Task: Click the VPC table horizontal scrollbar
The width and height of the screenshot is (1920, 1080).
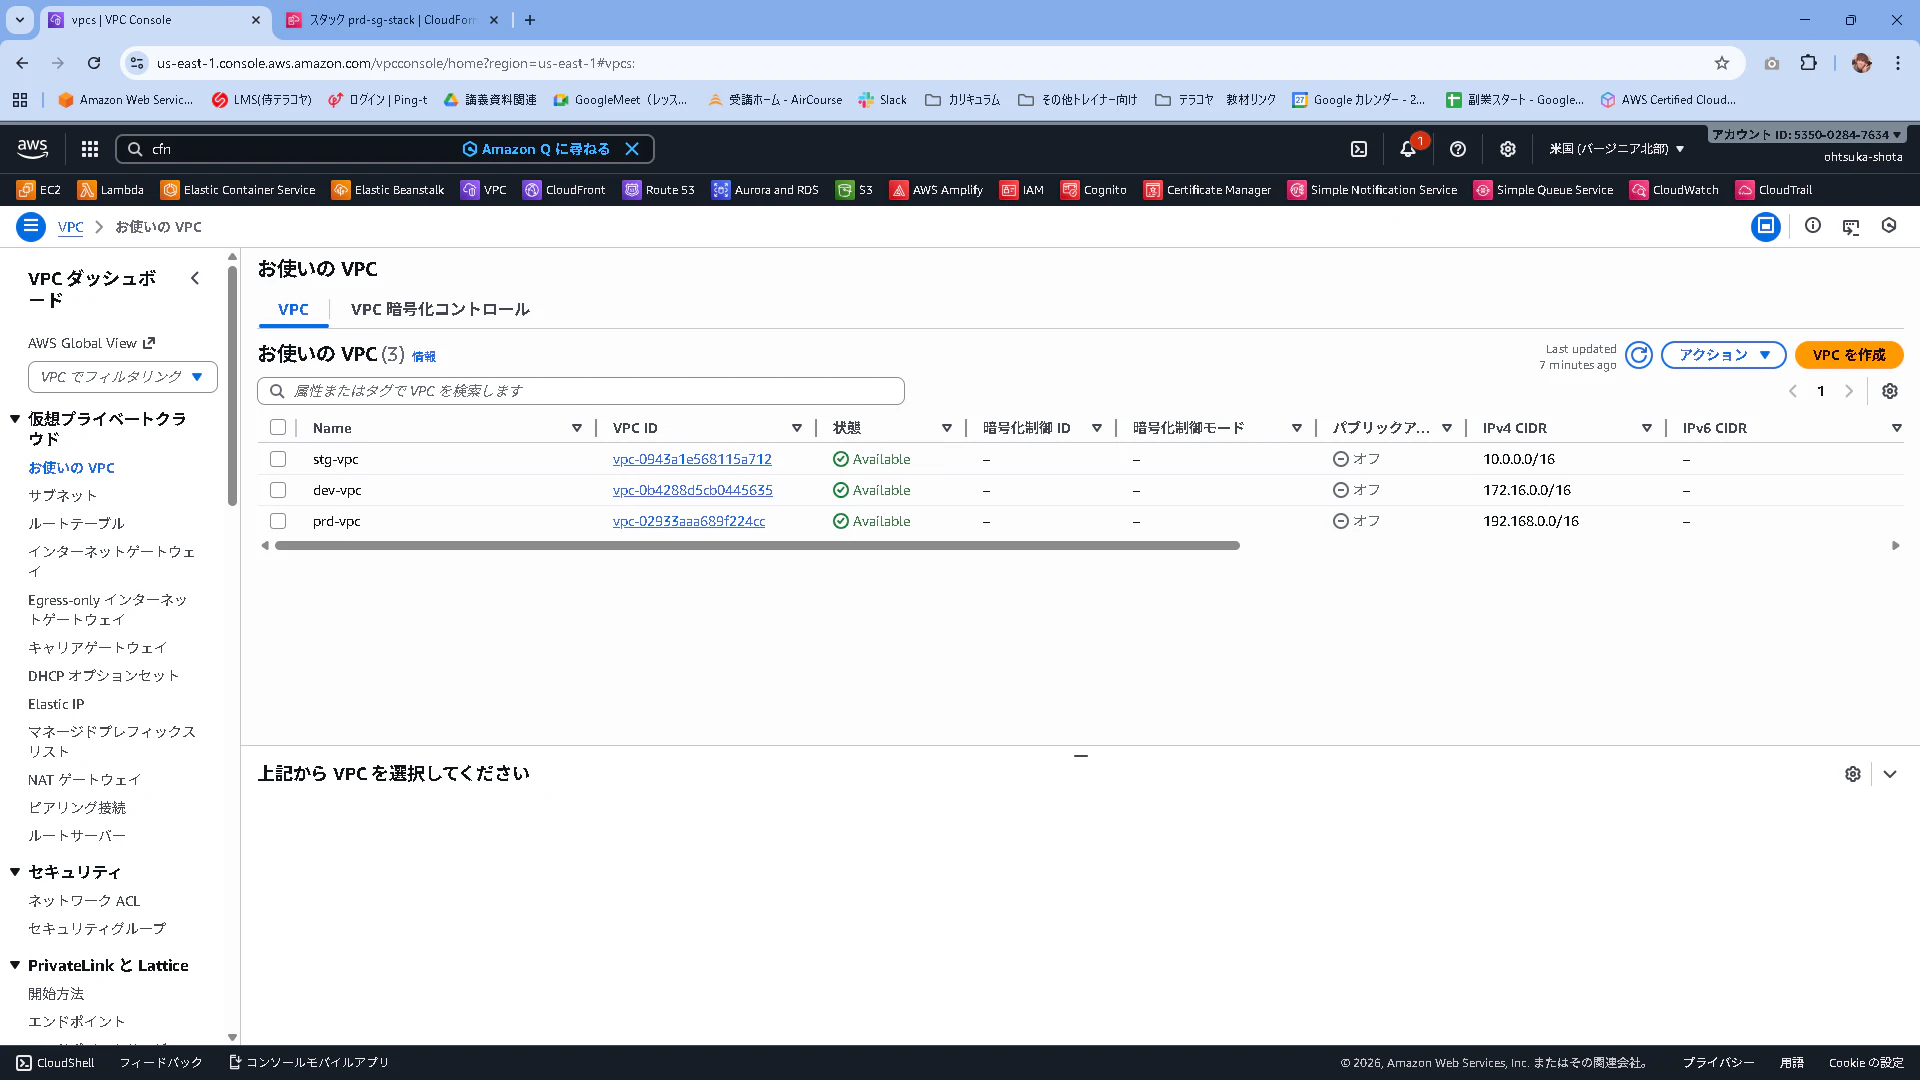Action: click(757, 546)
